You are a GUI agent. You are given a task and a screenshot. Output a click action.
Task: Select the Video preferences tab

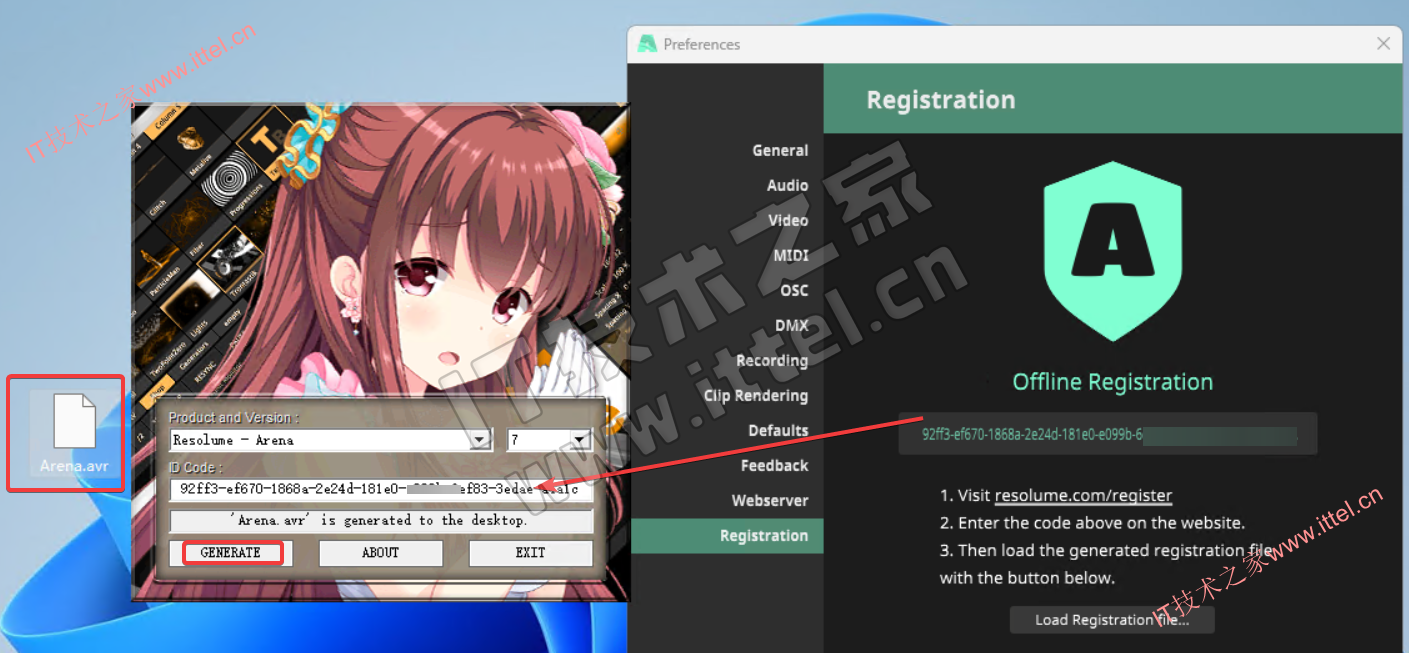[x=787, y=221]
